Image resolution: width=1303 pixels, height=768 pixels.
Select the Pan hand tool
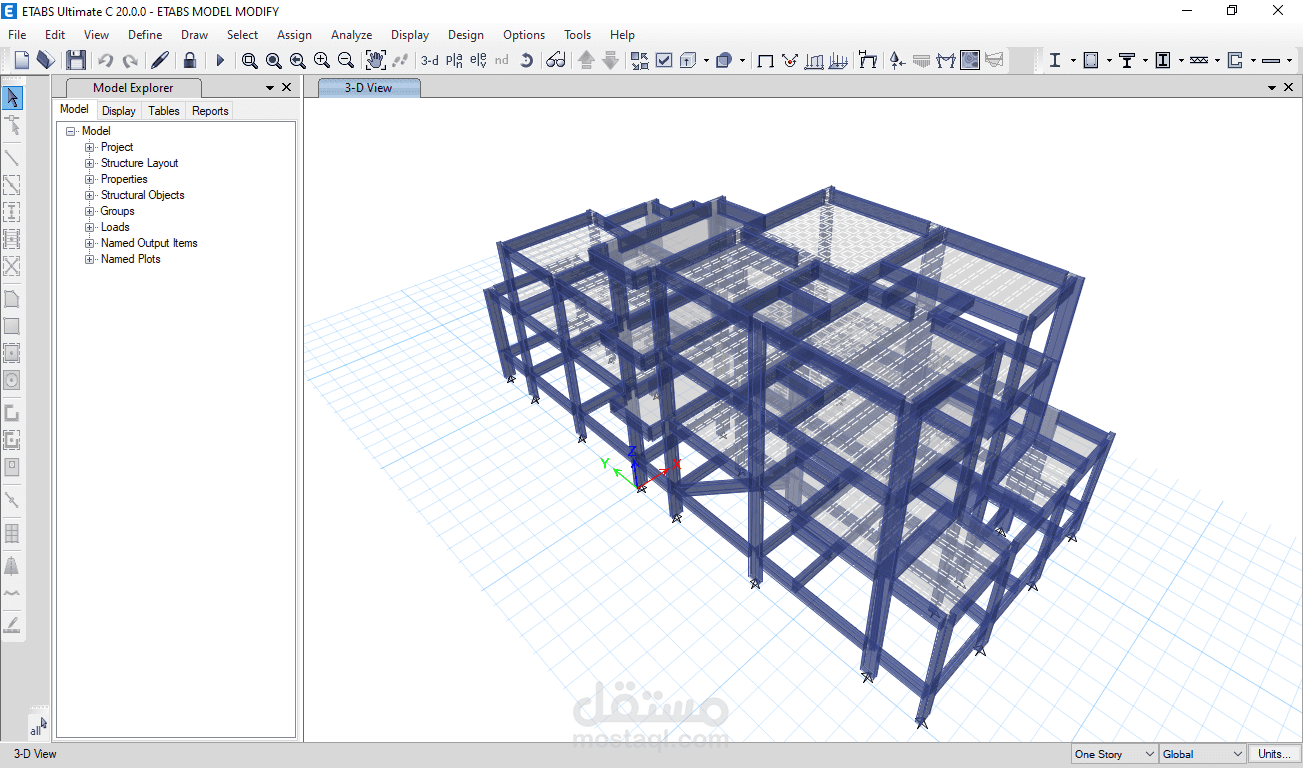click(x=376, y=60)
